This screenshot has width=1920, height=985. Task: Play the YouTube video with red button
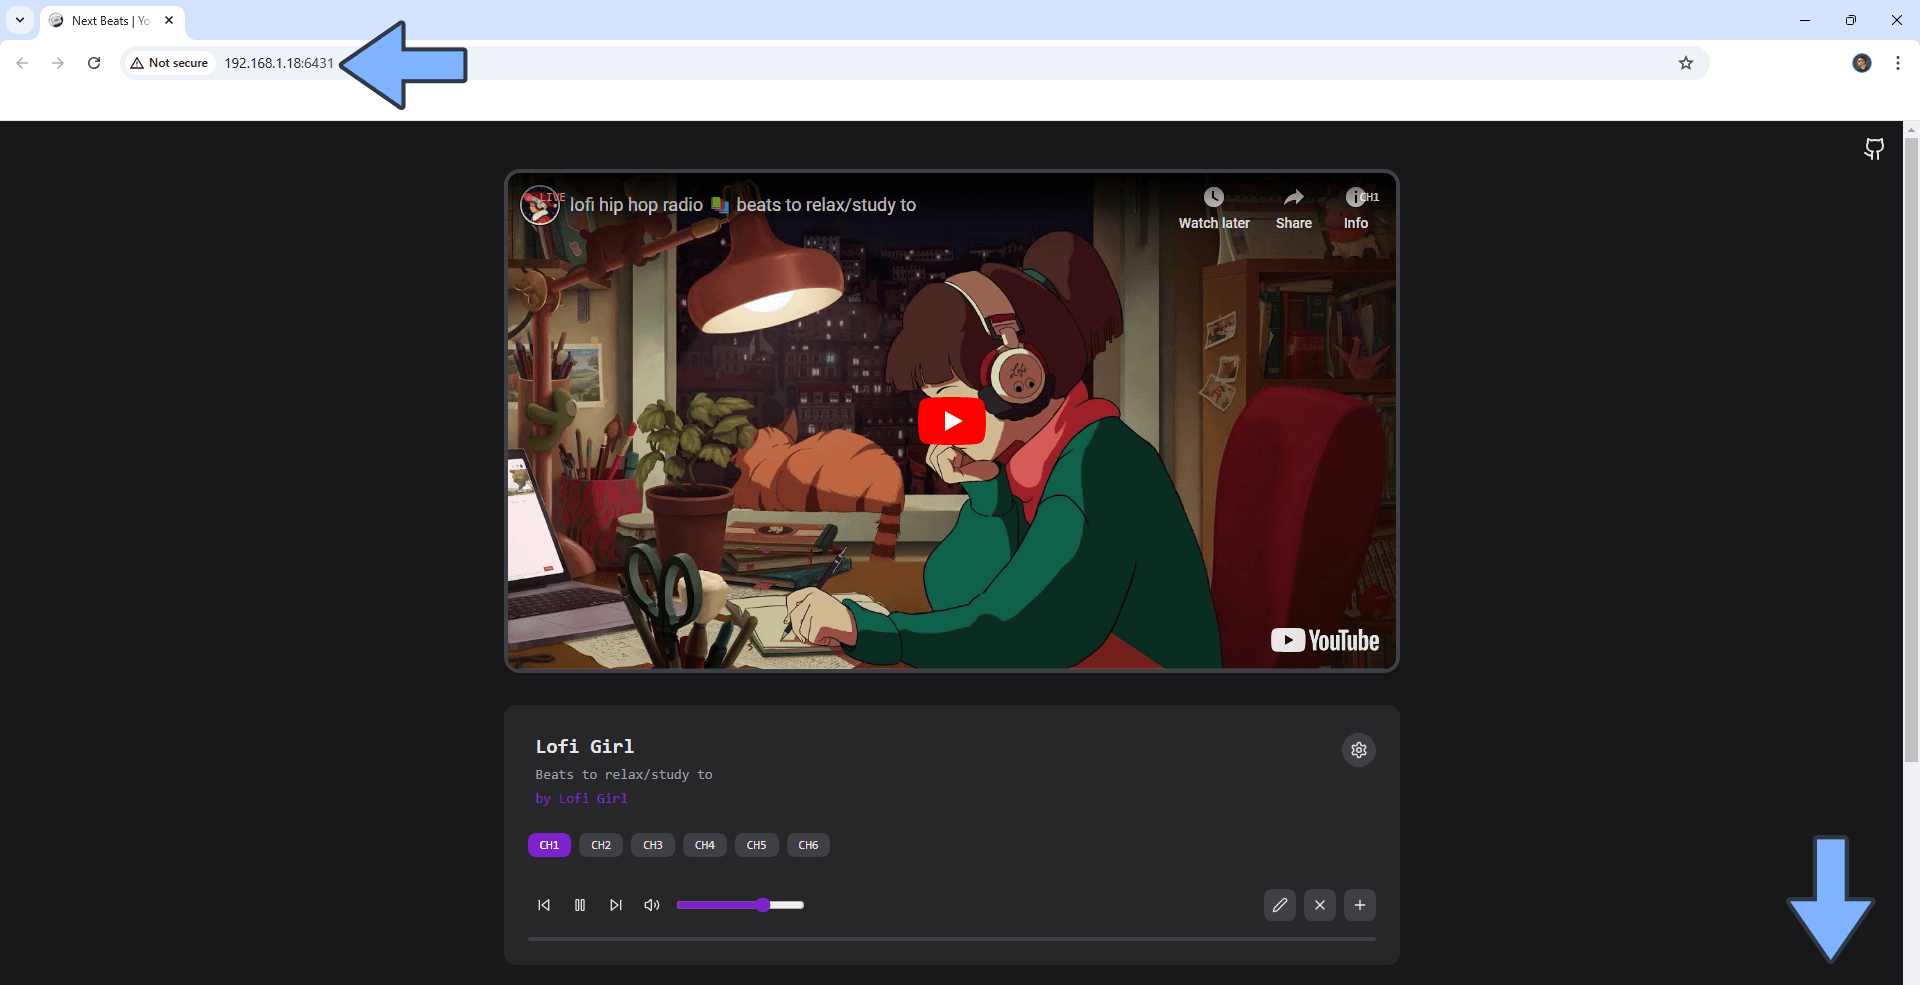pyautogui.click(x=952, y=421)
